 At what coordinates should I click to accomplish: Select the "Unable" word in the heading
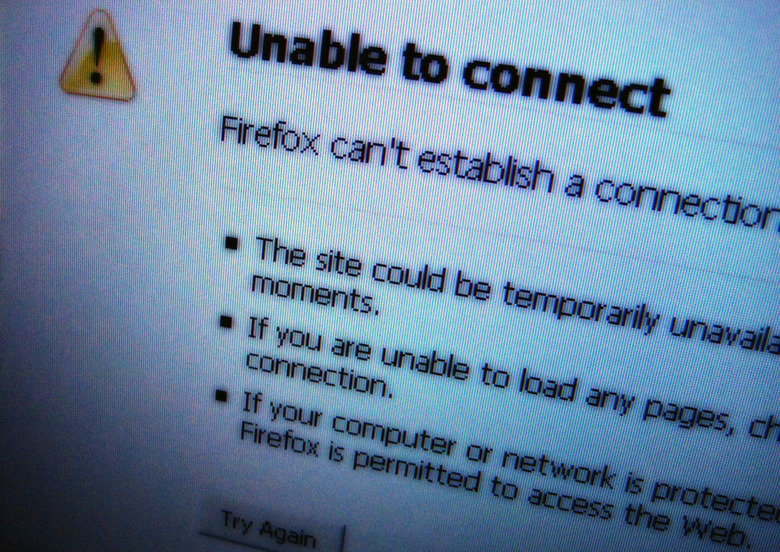[x=307, y=49]
